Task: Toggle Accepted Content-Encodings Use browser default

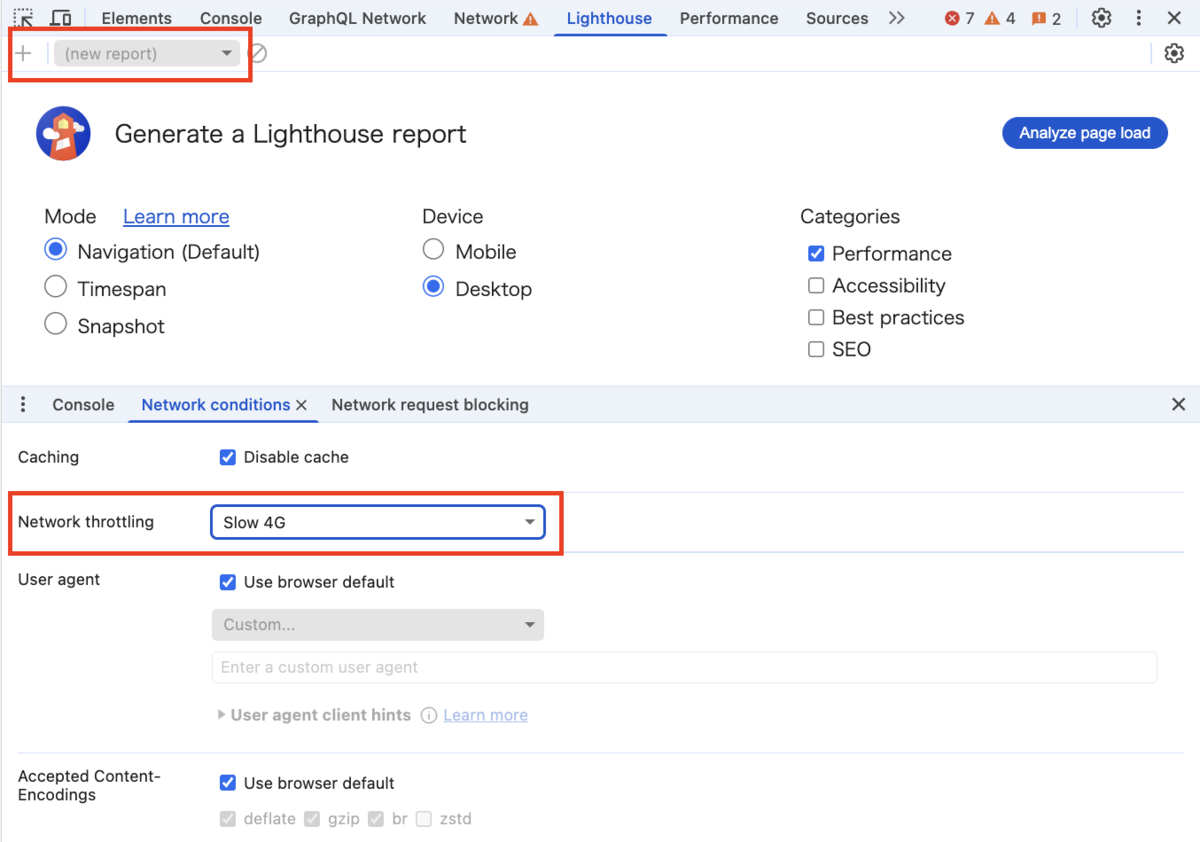Action: (228, 783)
